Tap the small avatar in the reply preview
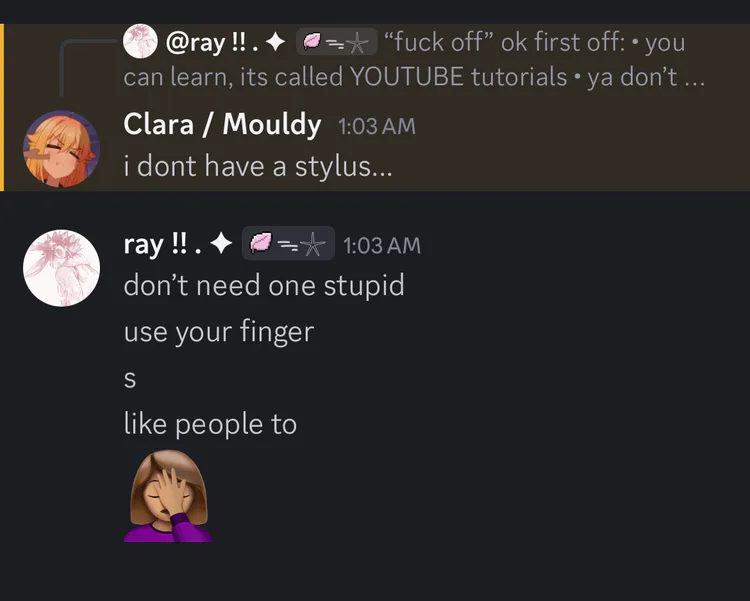 tap(140, 42)
